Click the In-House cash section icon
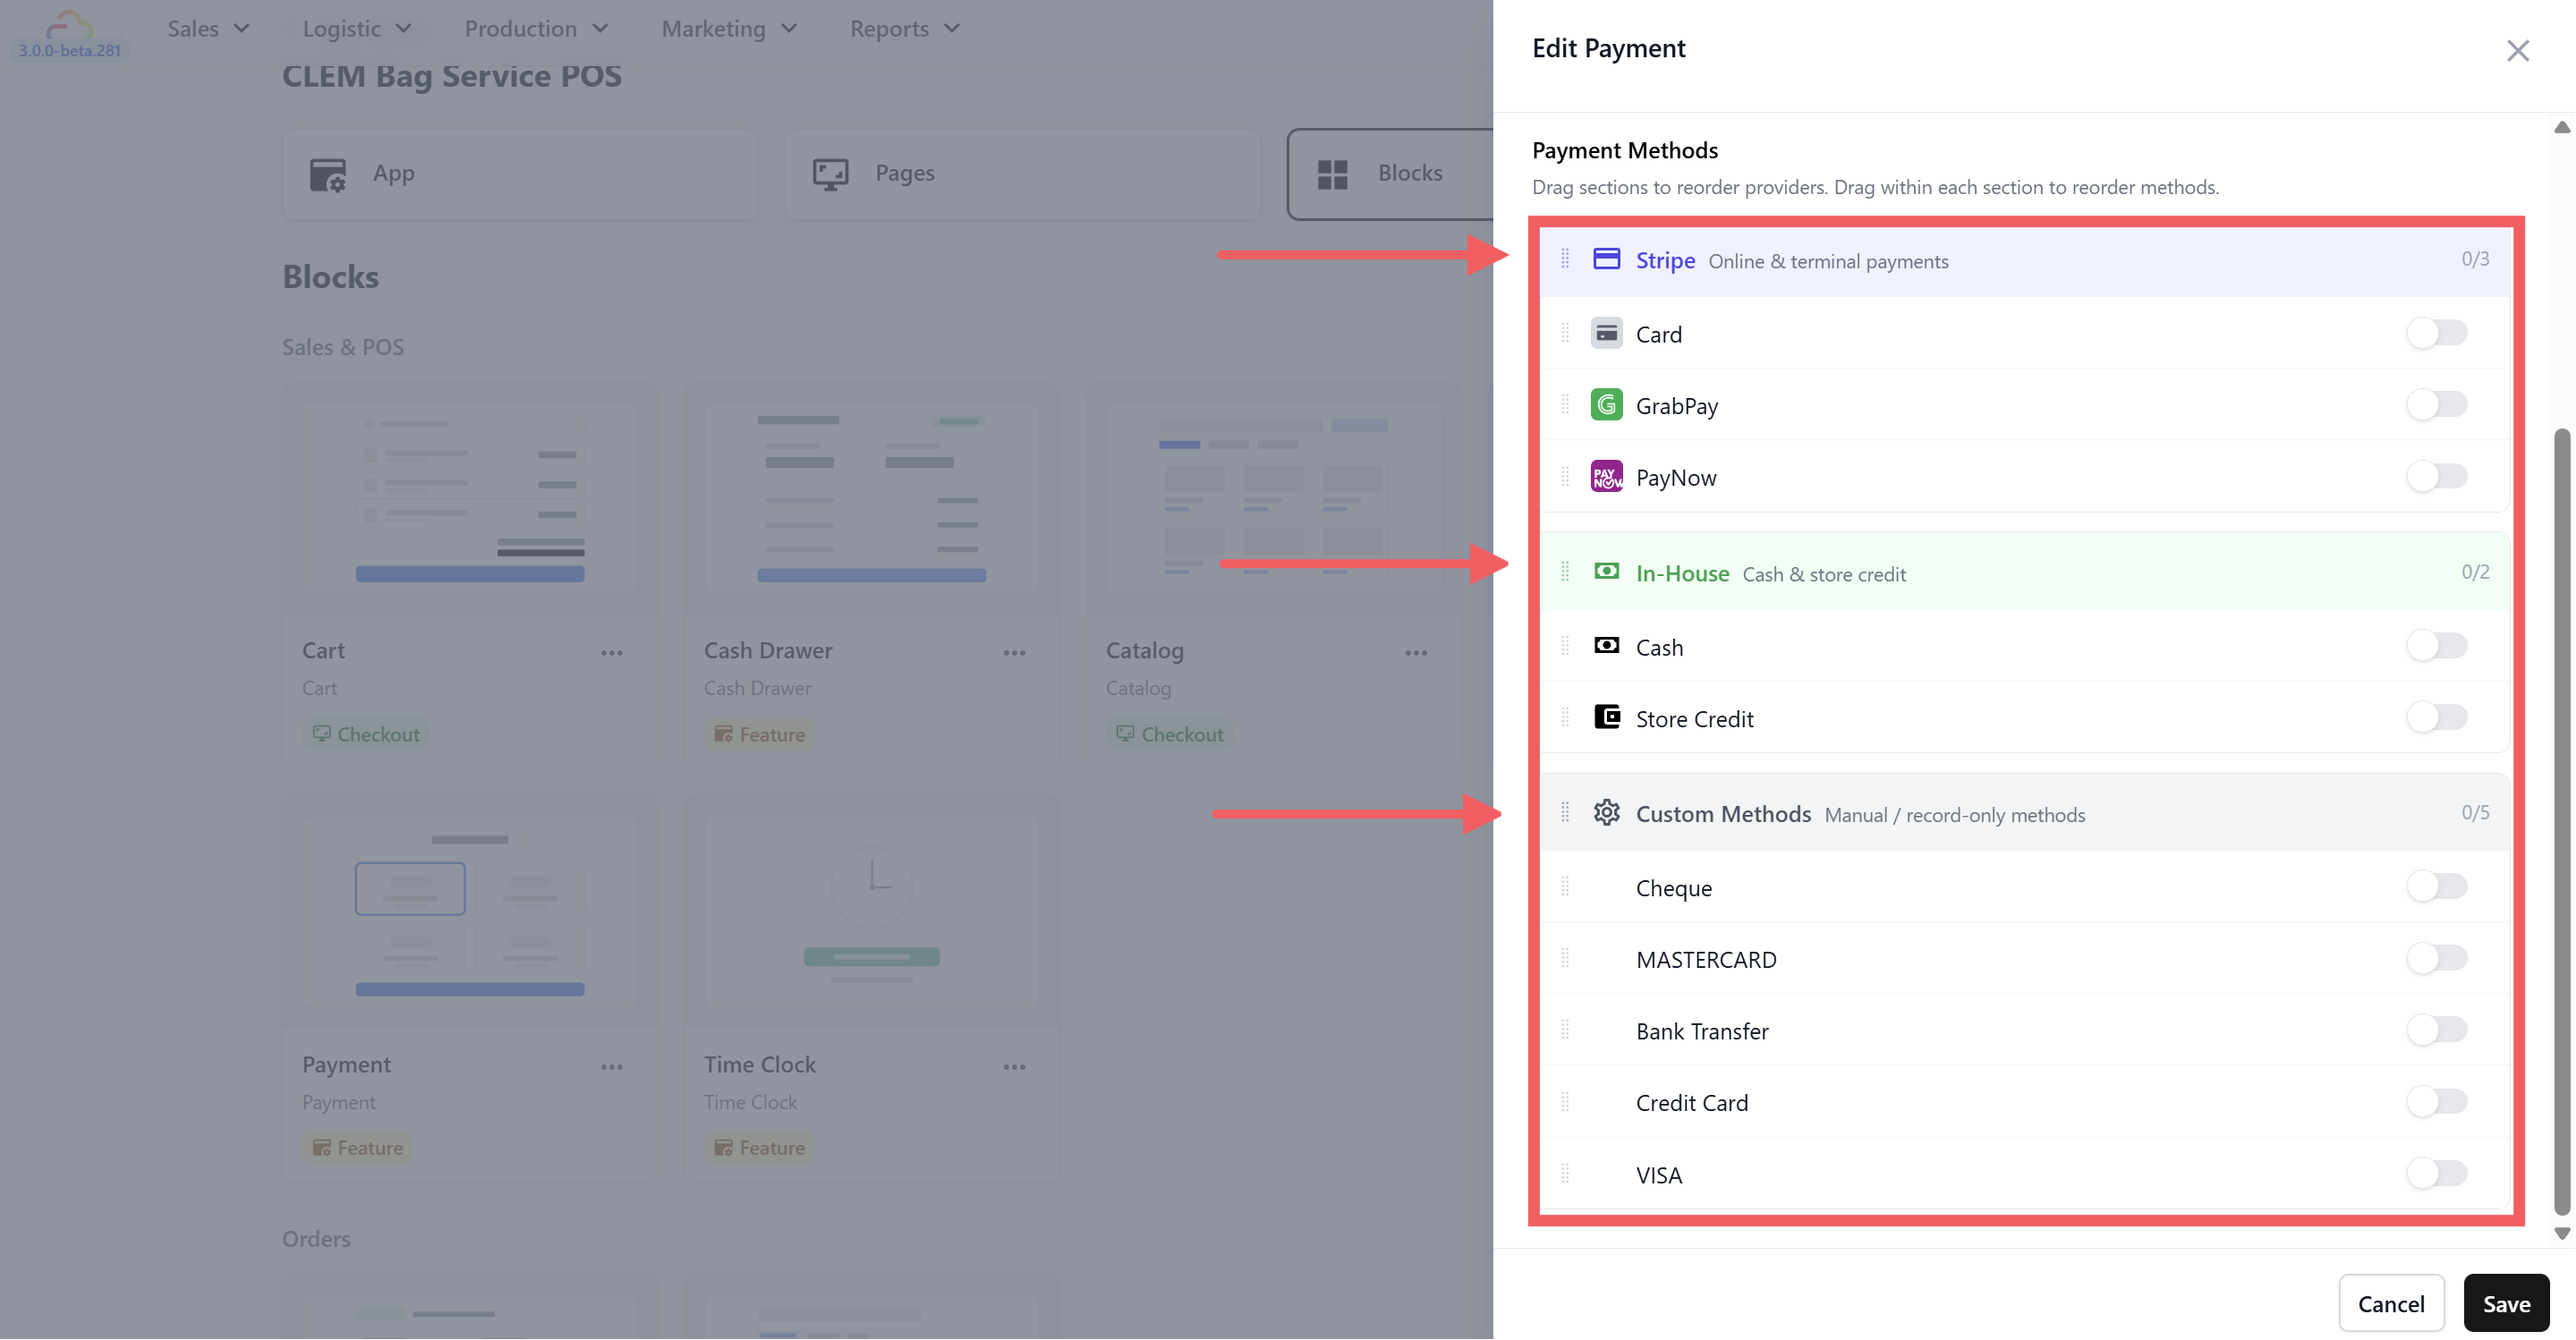Viewport: 2576px width, 1340px height. click(x=1606, y=571)
